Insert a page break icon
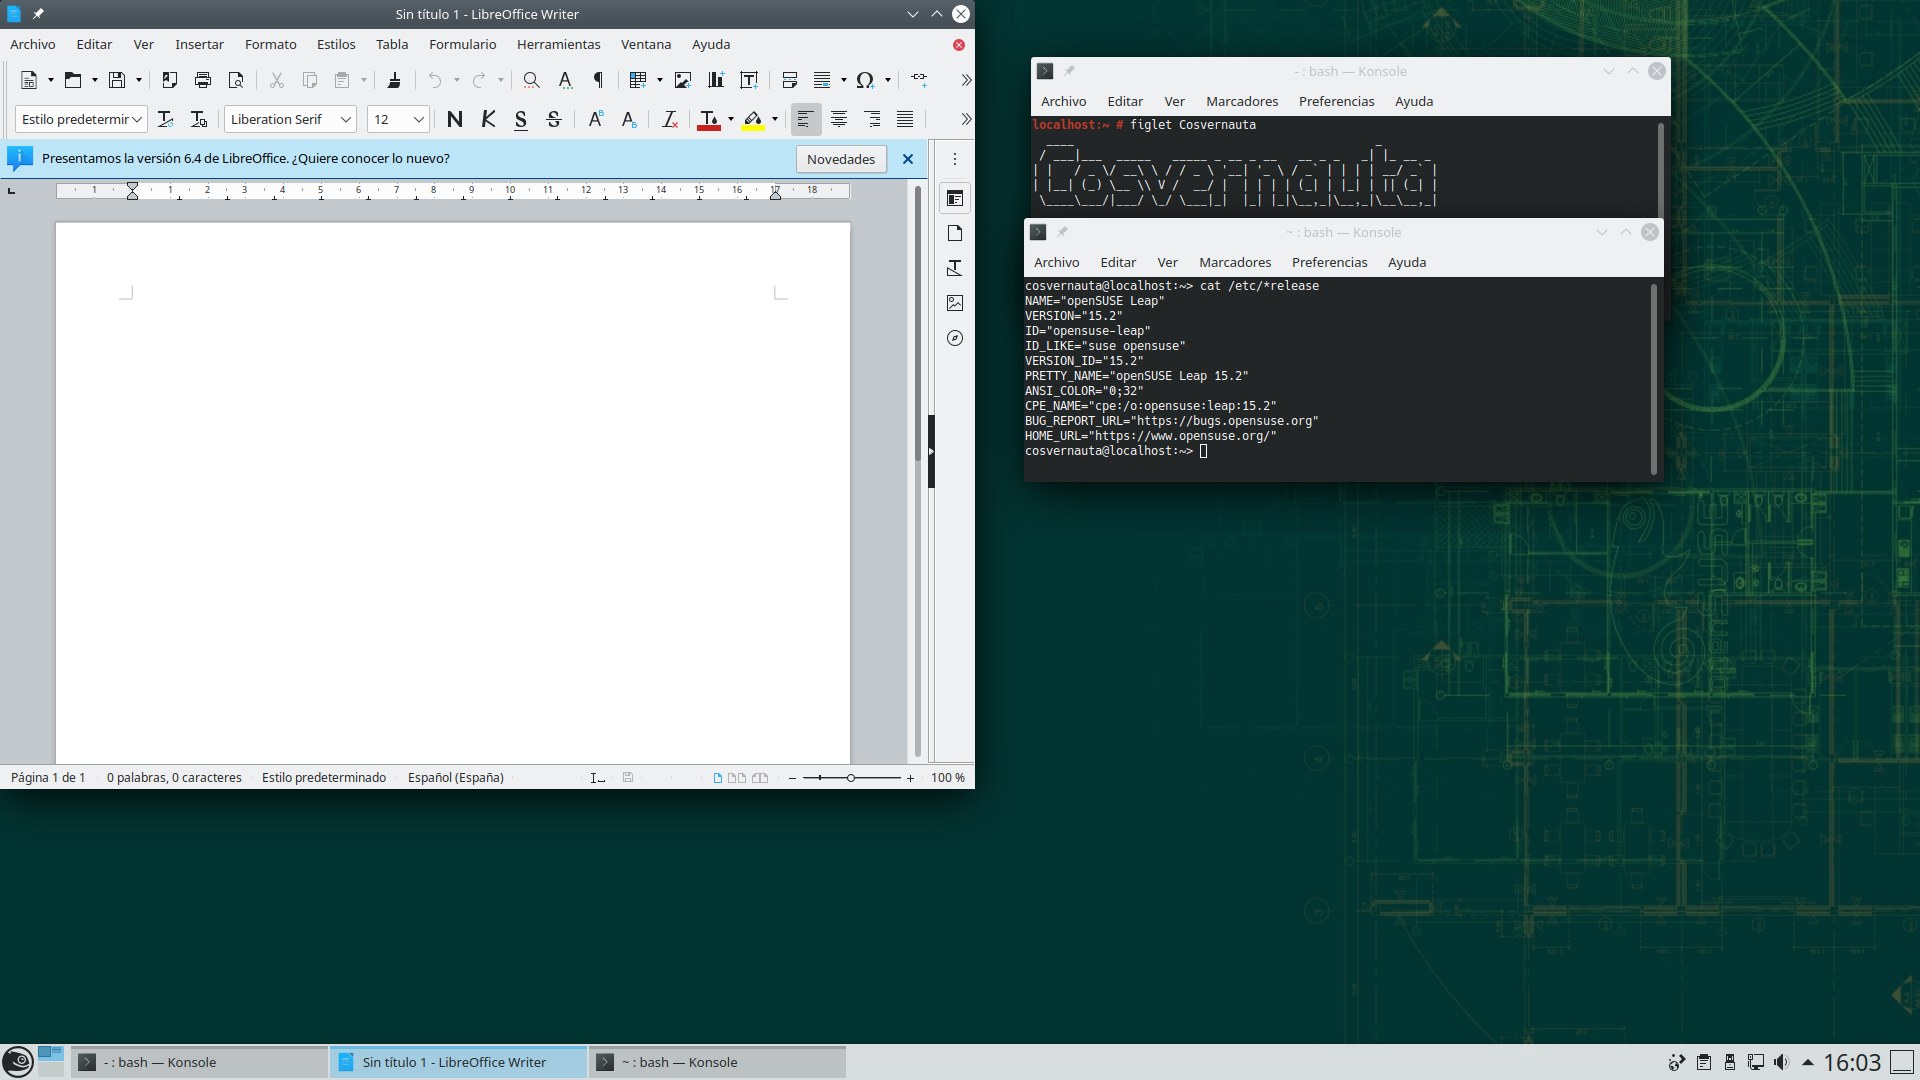 pos(790,80)
